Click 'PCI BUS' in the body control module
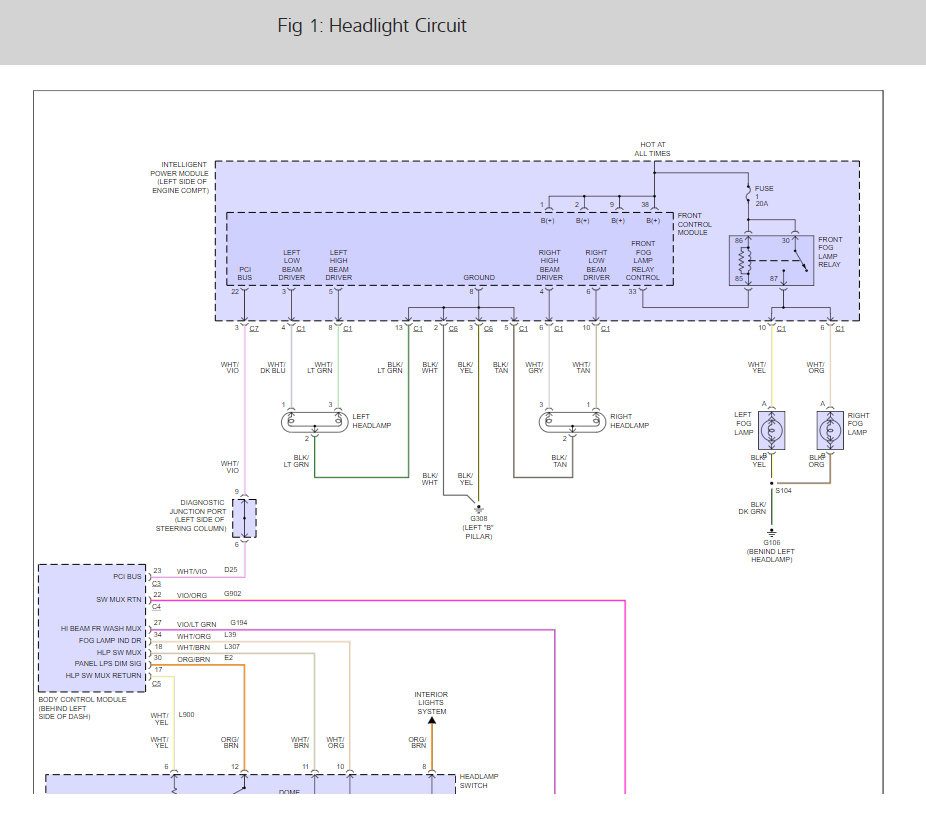The image size is (926, 825). click(x=128, y=576)
